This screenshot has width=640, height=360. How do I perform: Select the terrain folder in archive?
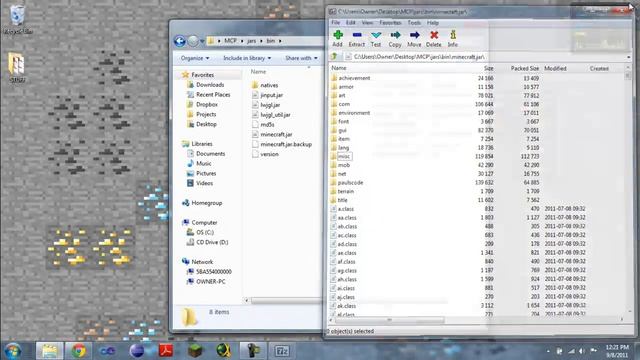pyautogui.click(x=345, y=191)
